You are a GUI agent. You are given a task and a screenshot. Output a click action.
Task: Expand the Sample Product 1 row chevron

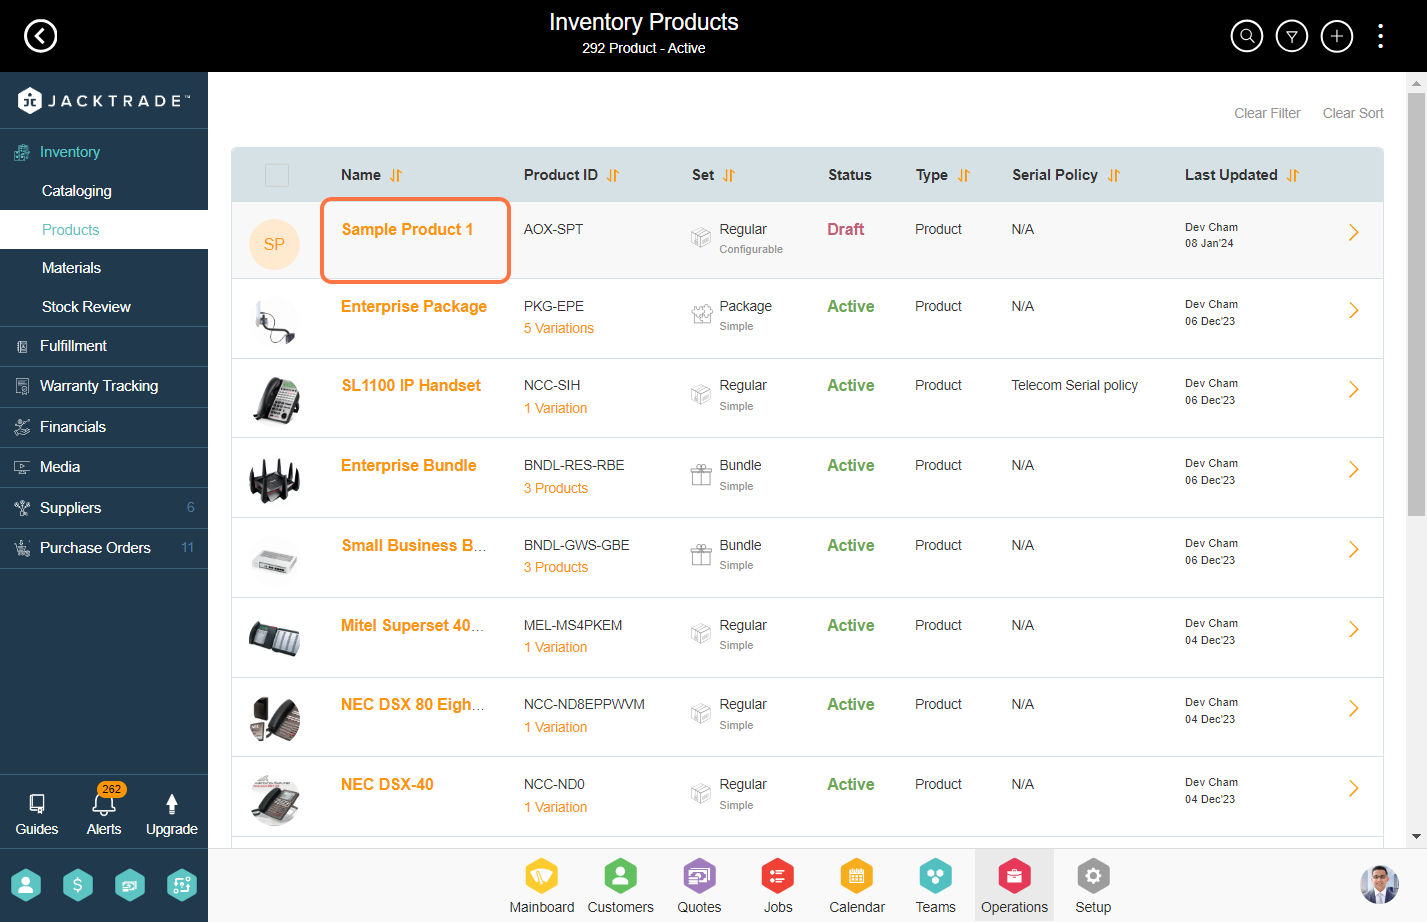[1353, 232]
